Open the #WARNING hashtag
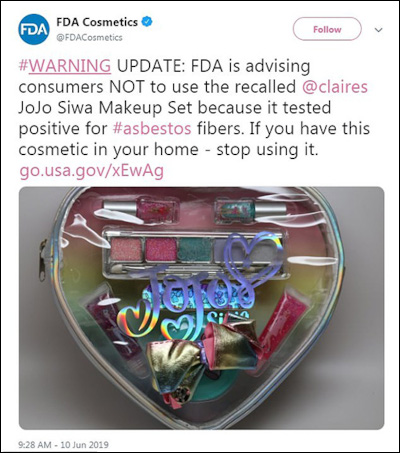Screen dimensions: 400x453 65,66
